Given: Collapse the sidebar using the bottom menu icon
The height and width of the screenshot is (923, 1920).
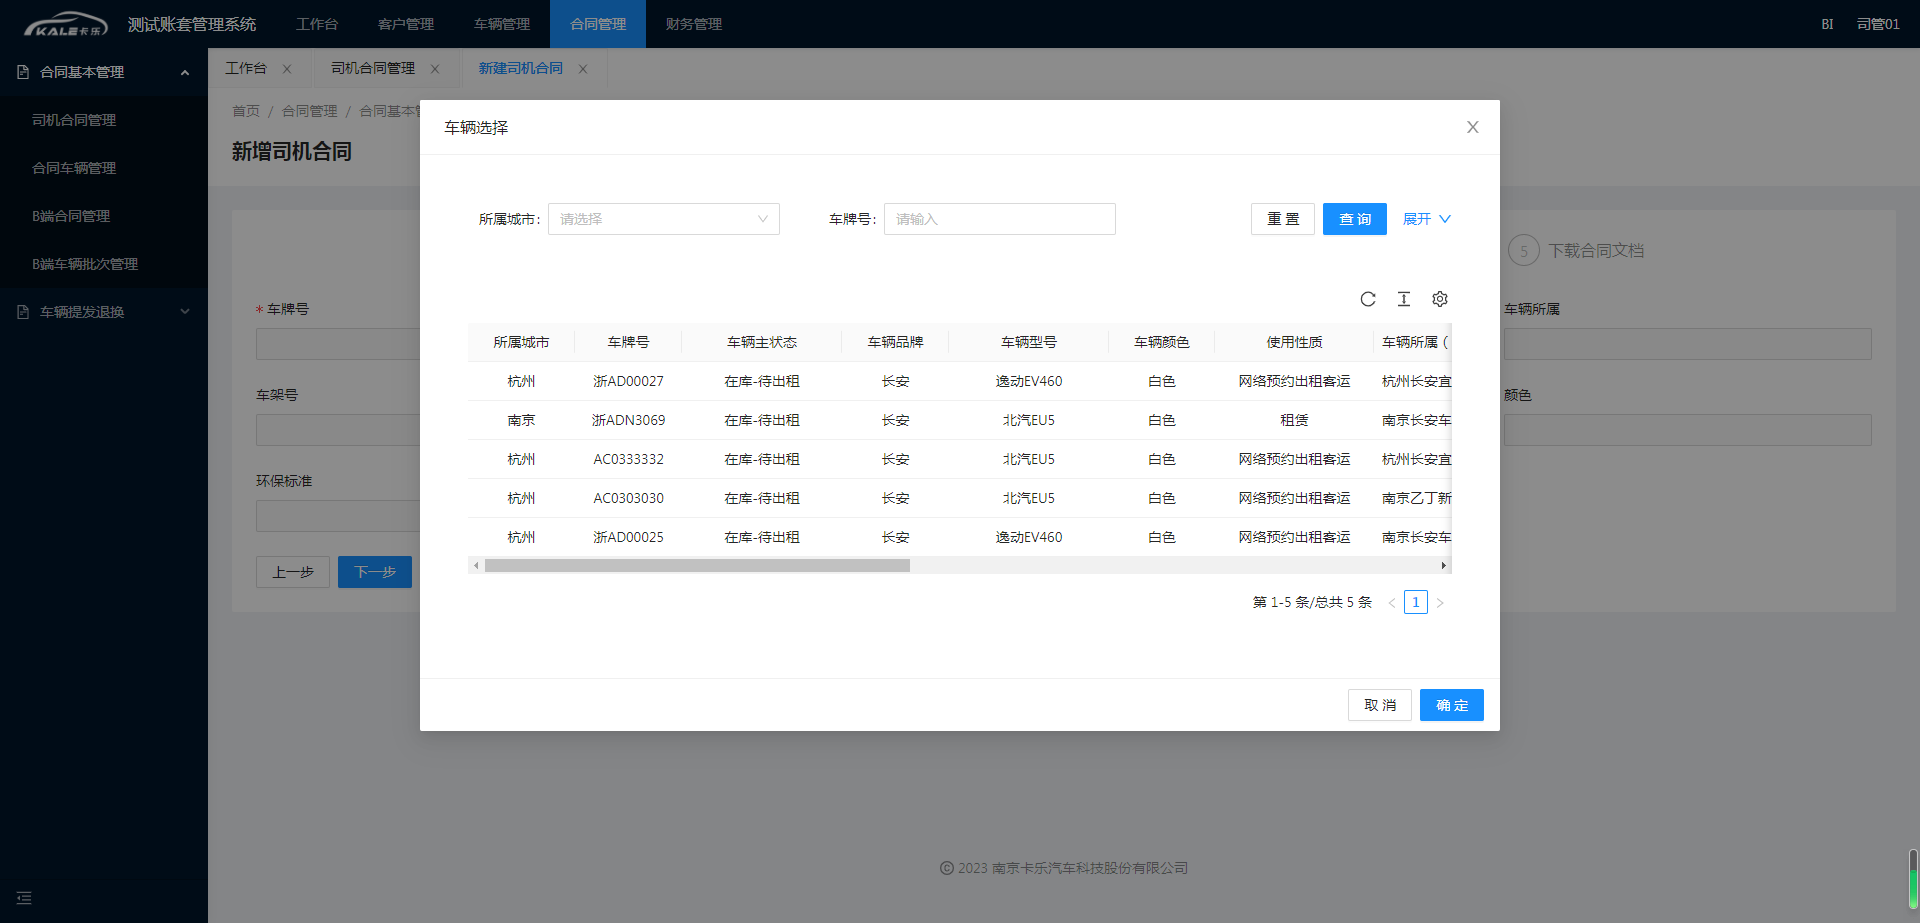Looking at the screenshot, I should (x=24, y=898).
